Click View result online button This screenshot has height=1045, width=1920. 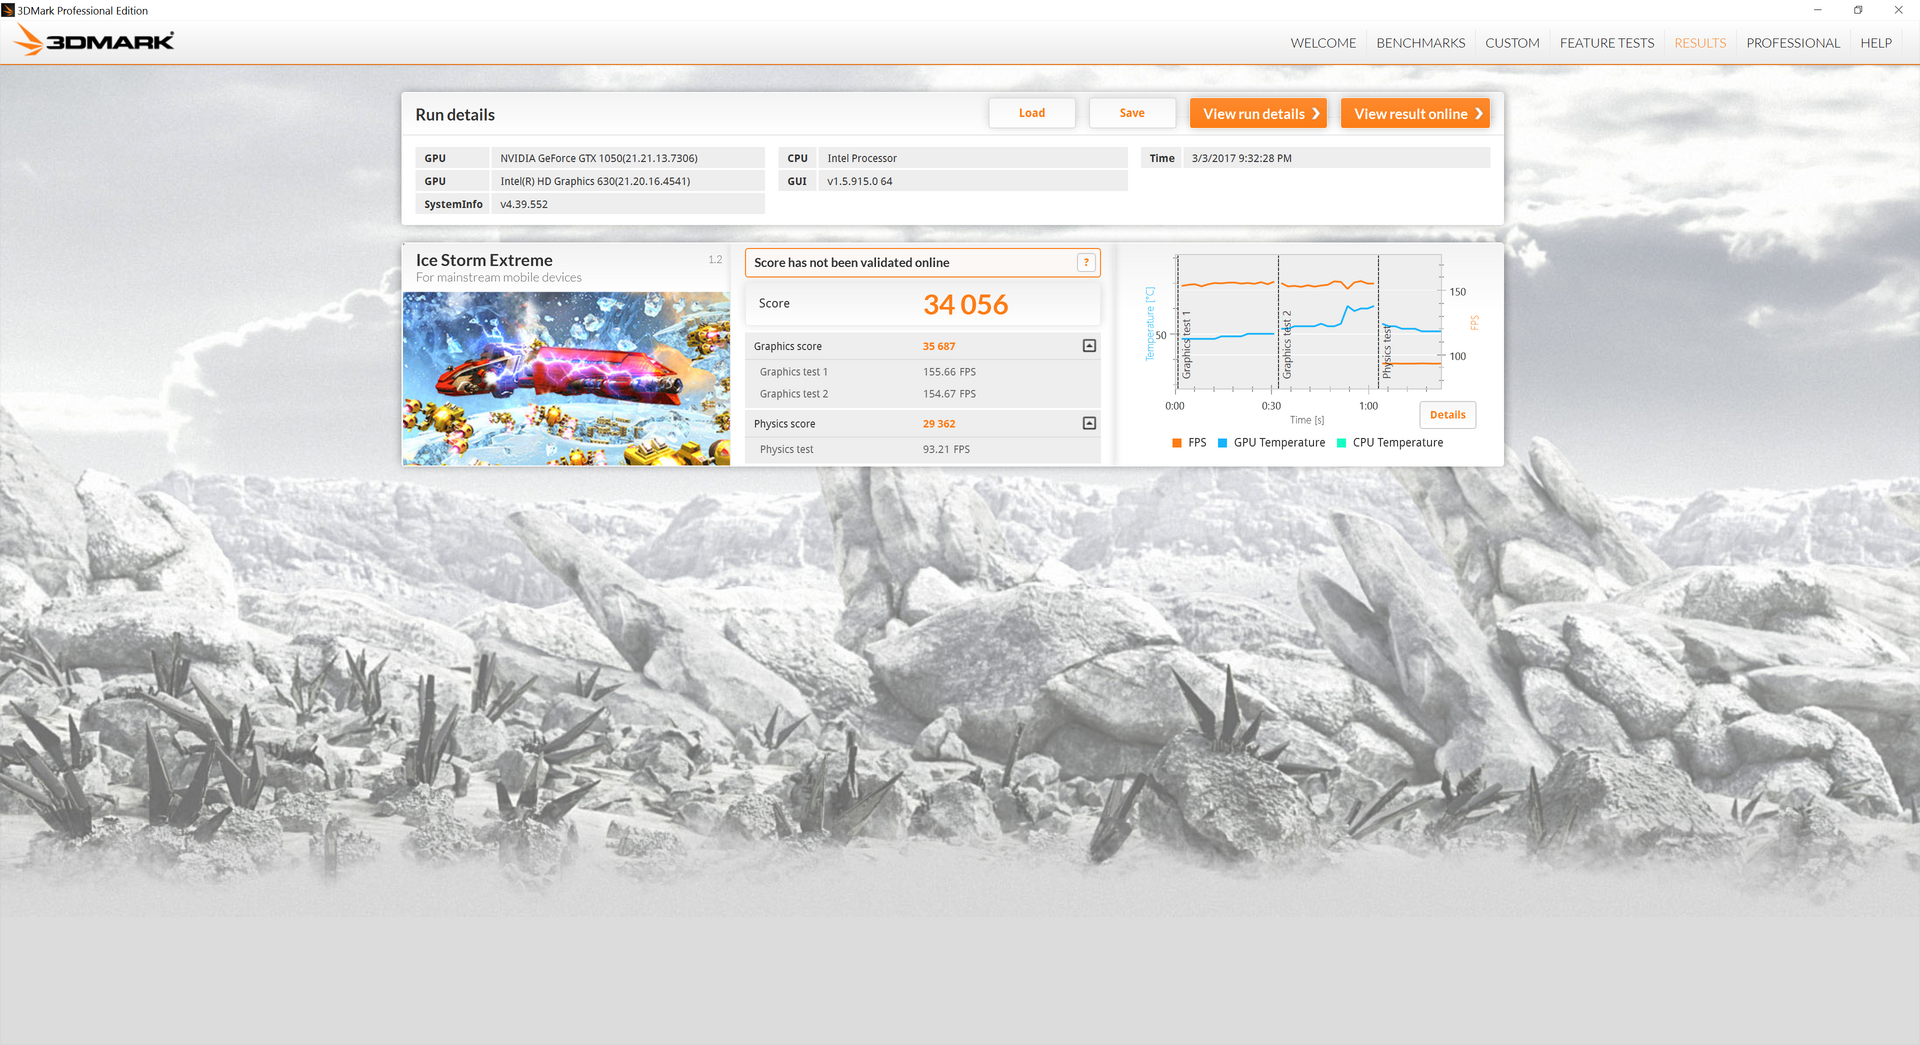[1415, 113]
